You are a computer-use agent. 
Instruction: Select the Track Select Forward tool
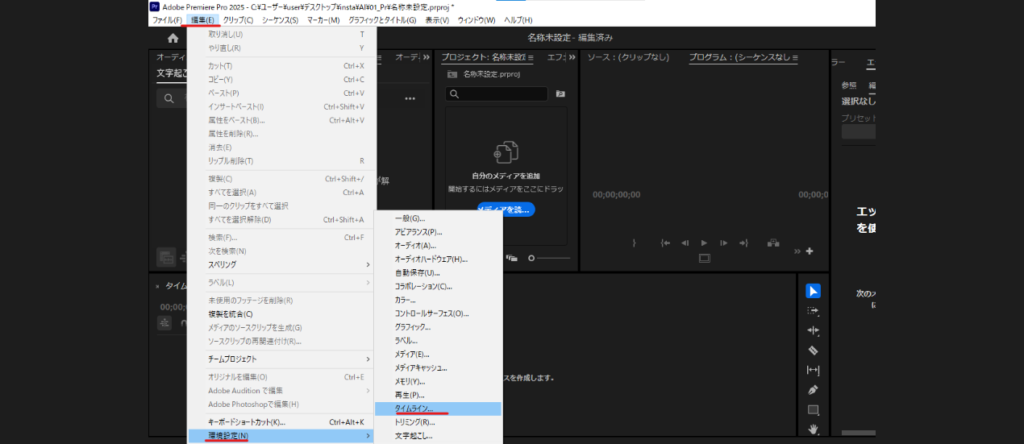tap(813, 311)
